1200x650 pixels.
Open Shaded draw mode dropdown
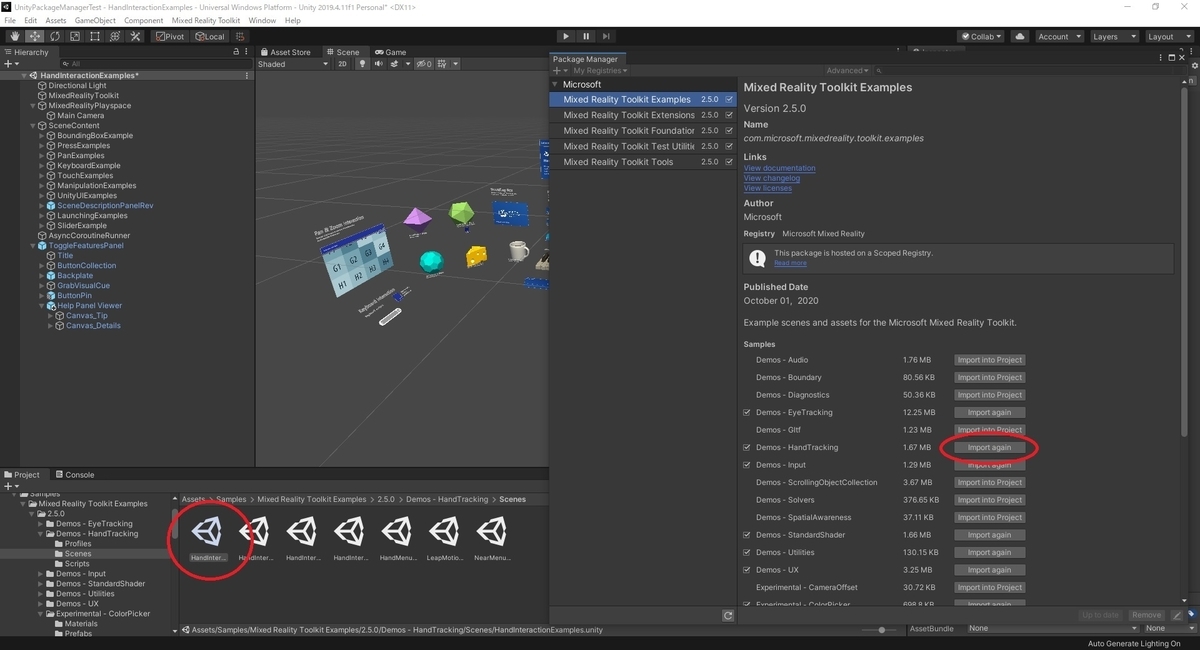[292, 64]
